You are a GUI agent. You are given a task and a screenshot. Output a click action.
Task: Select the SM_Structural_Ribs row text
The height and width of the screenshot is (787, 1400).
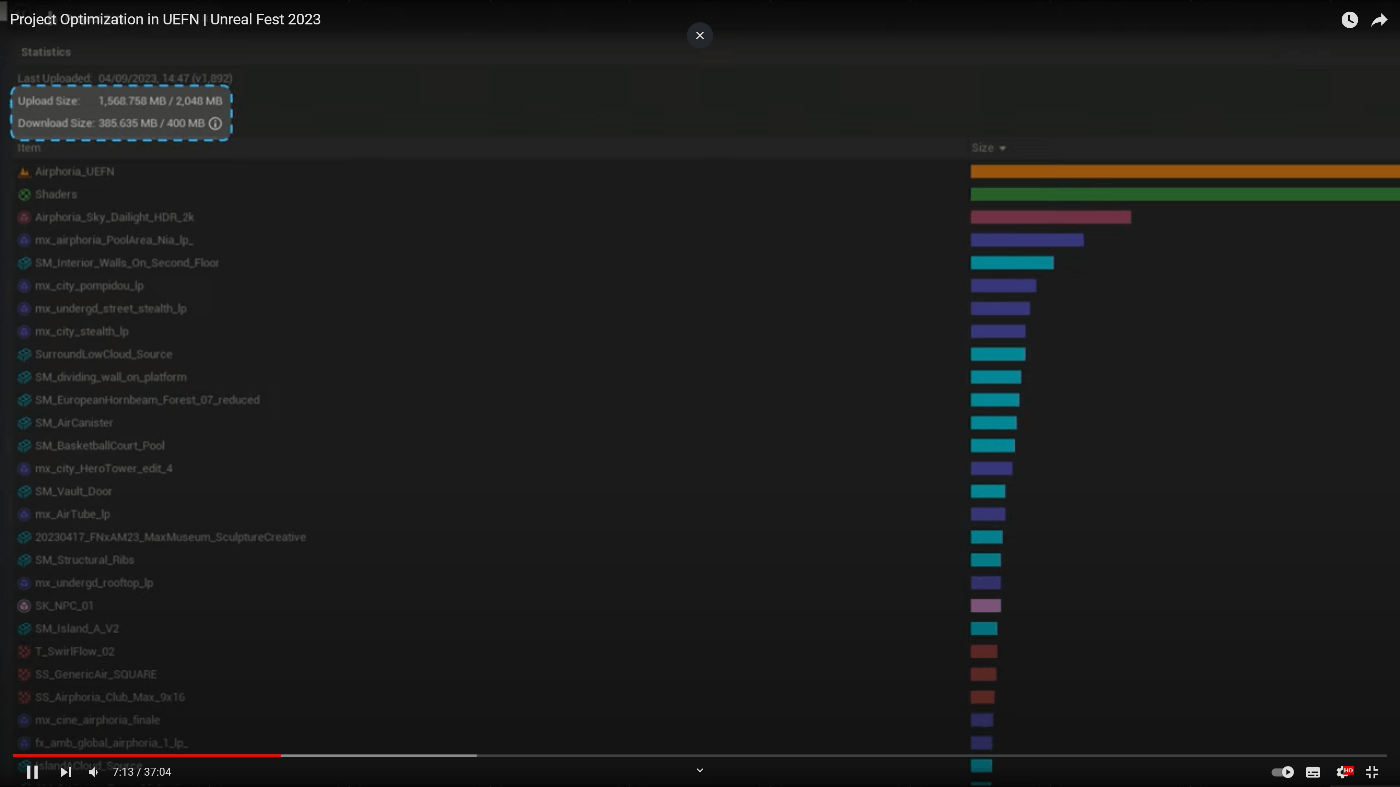tap(84, 560)
